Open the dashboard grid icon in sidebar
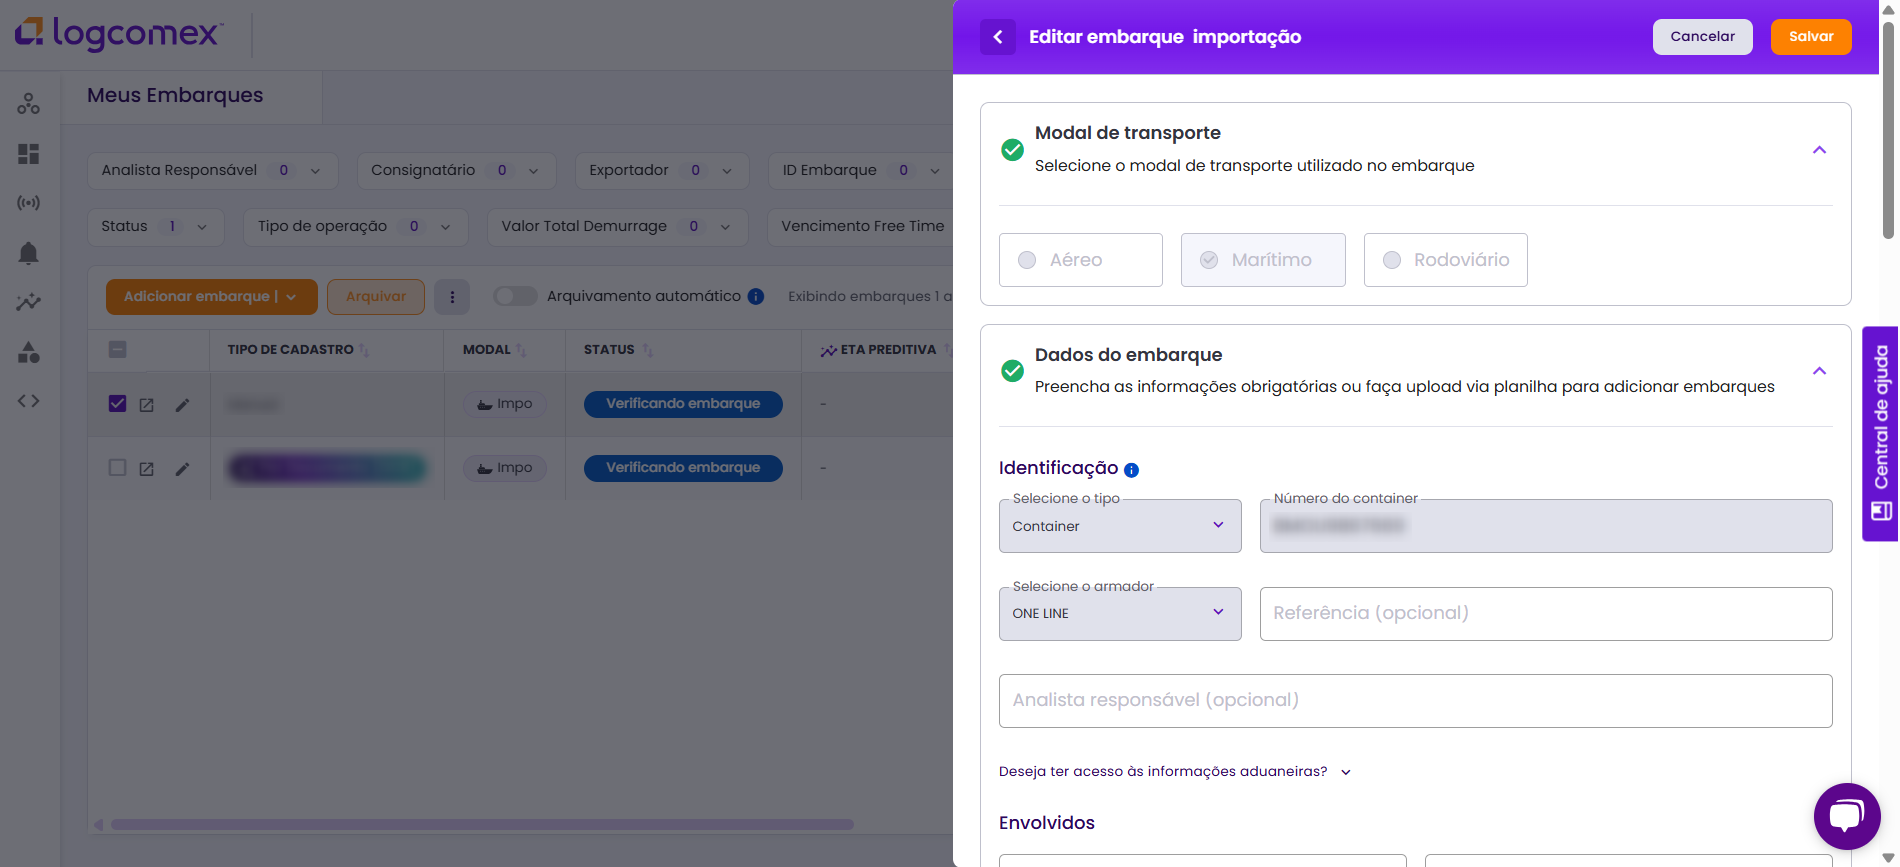Viewport: 1900px width, 867px height. [28, 154]
